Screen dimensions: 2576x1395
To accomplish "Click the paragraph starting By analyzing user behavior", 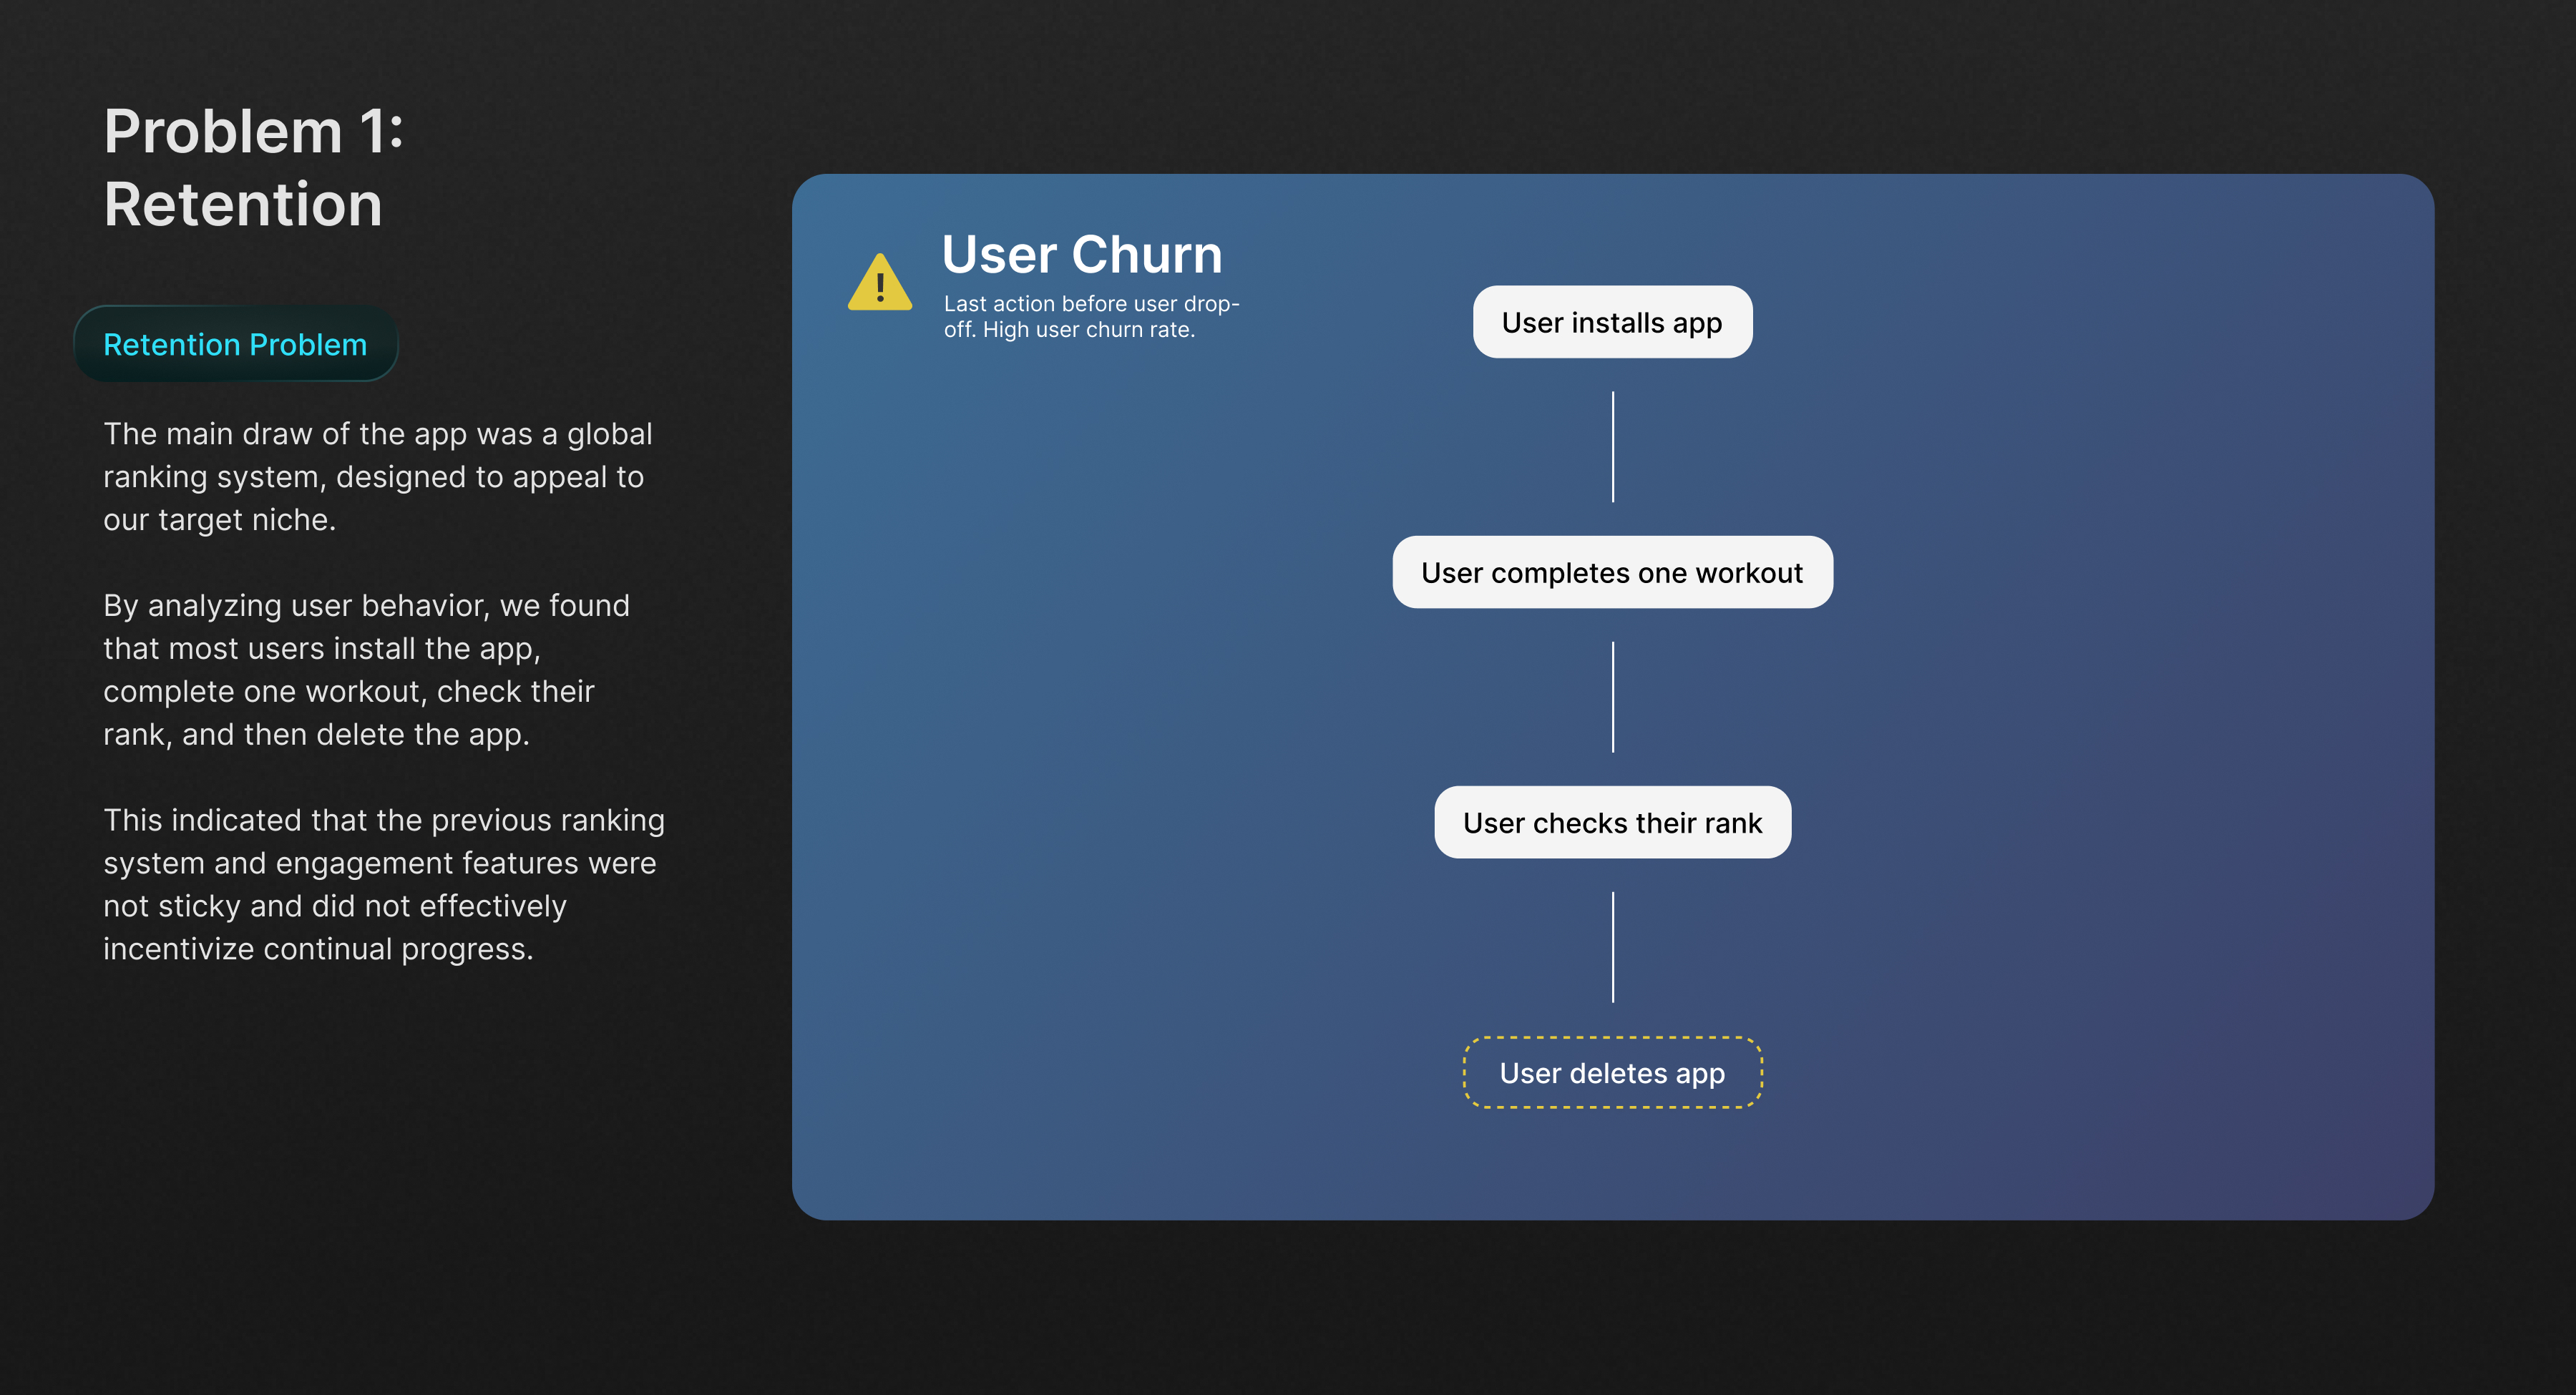I will pos(366,669).
